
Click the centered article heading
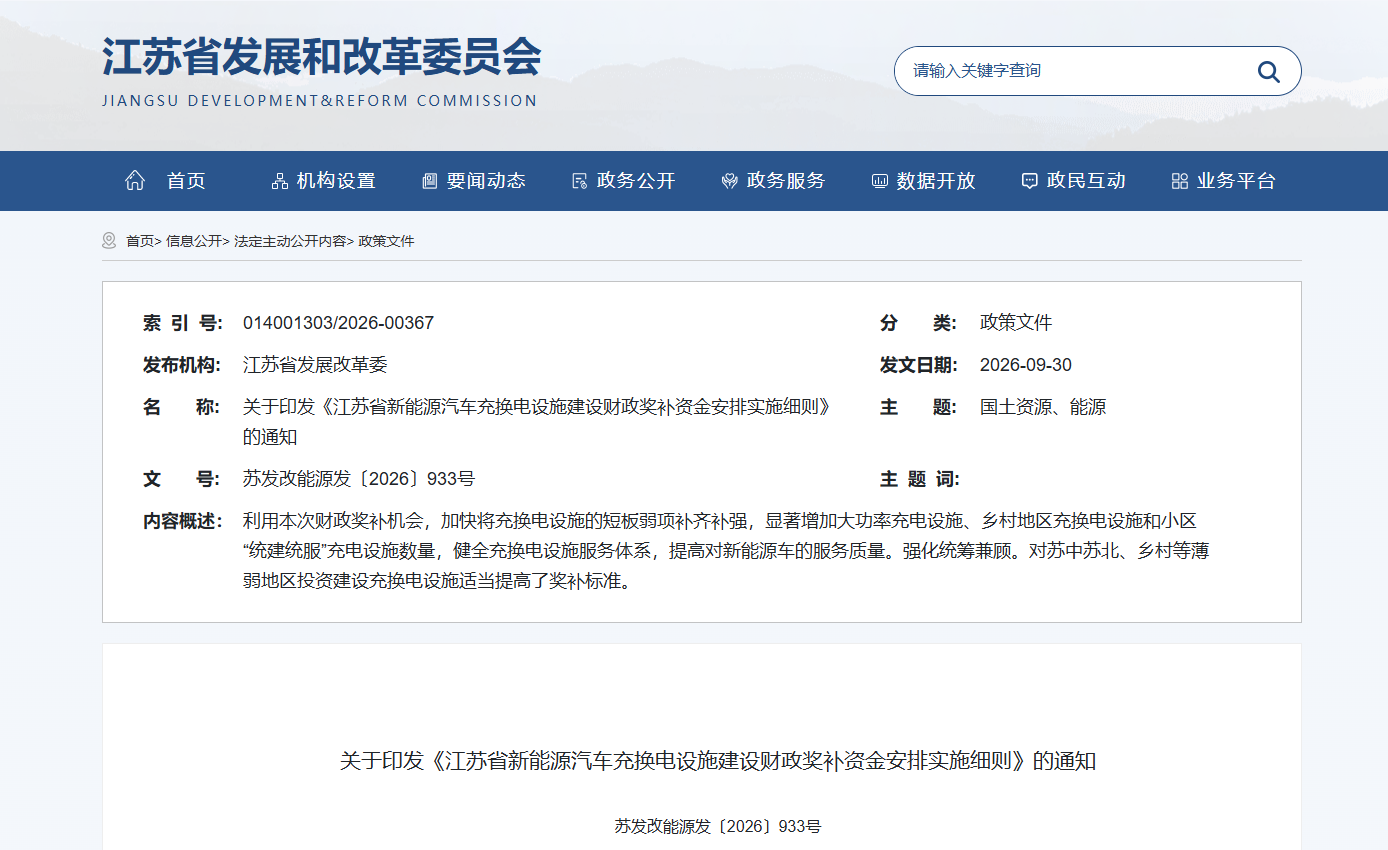tap(718, 761)
